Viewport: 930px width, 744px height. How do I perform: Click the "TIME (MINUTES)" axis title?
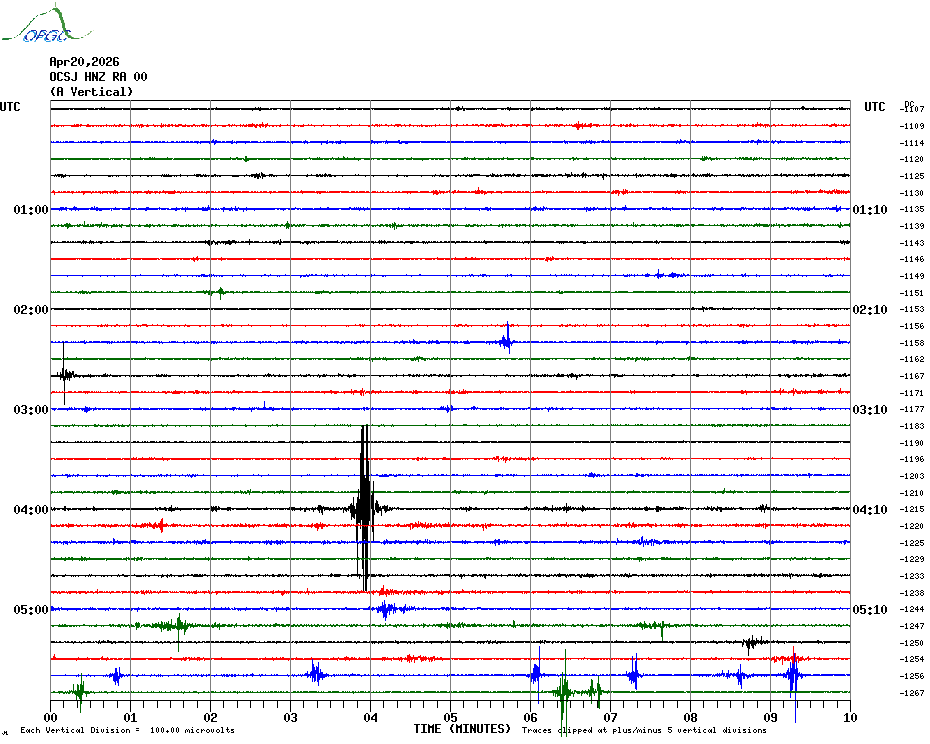coord(462,729)
